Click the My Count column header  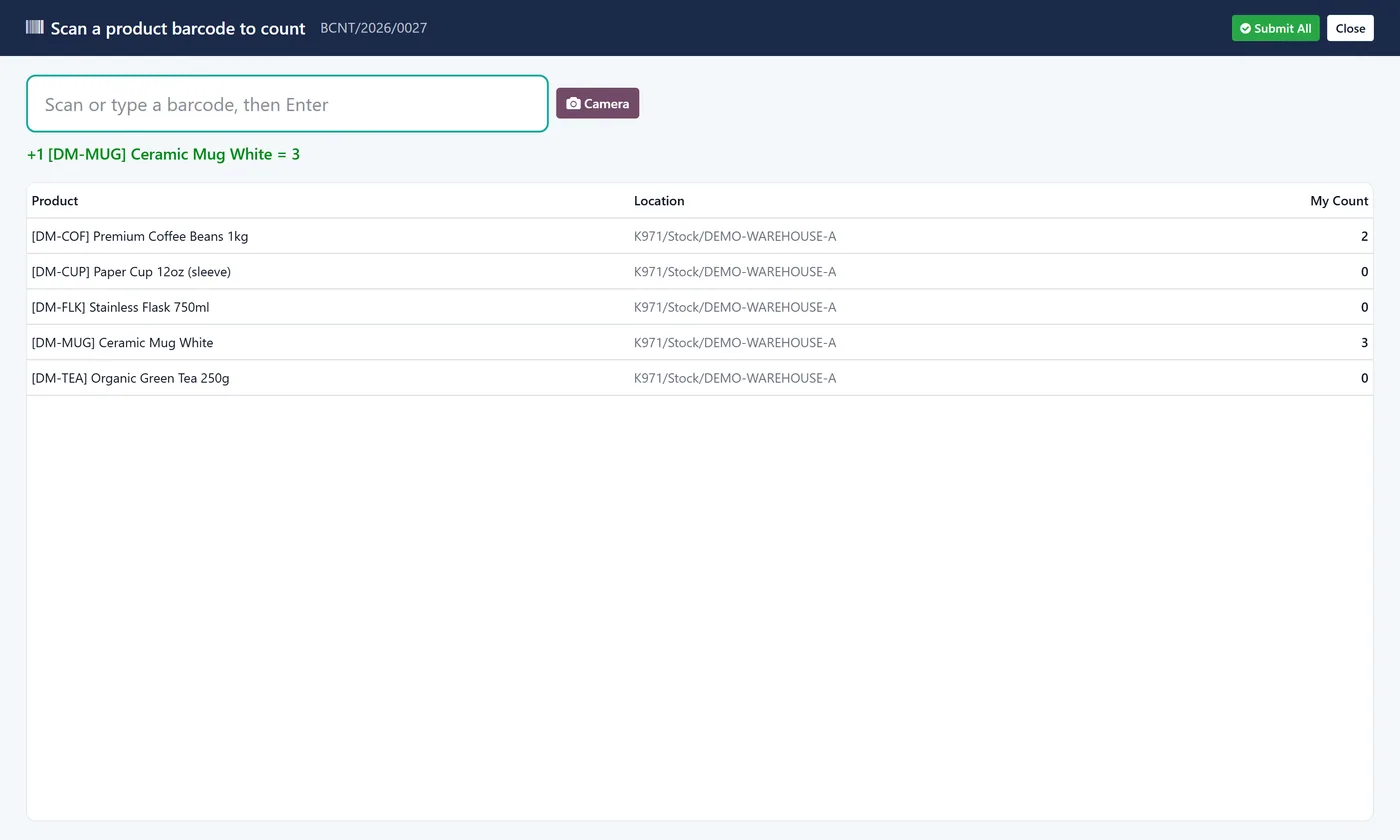click(x=1339, y=201)
